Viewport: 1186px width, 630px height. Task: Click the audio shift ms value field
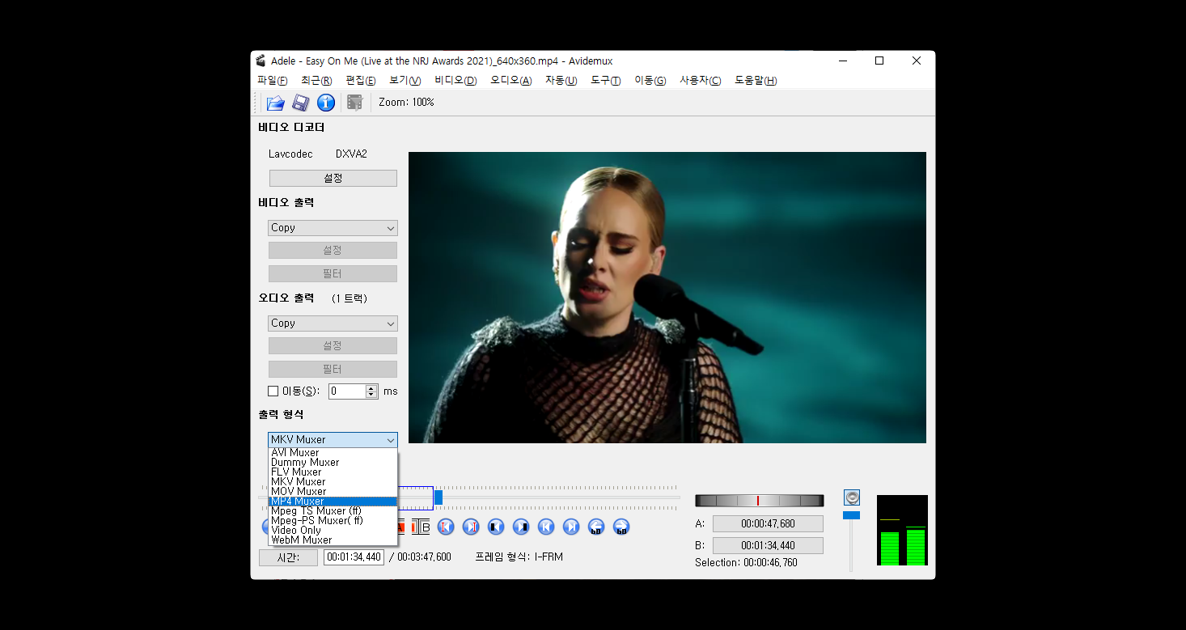pyautogui.click(x=347, y=391)
